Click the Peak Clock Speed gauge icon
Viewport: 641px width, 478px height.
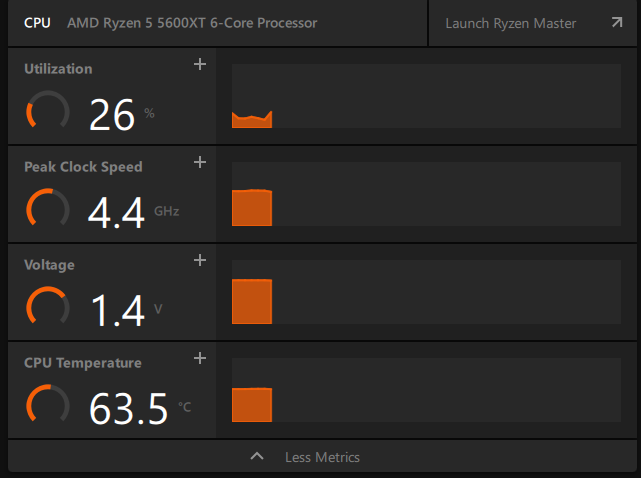point(47,210)
